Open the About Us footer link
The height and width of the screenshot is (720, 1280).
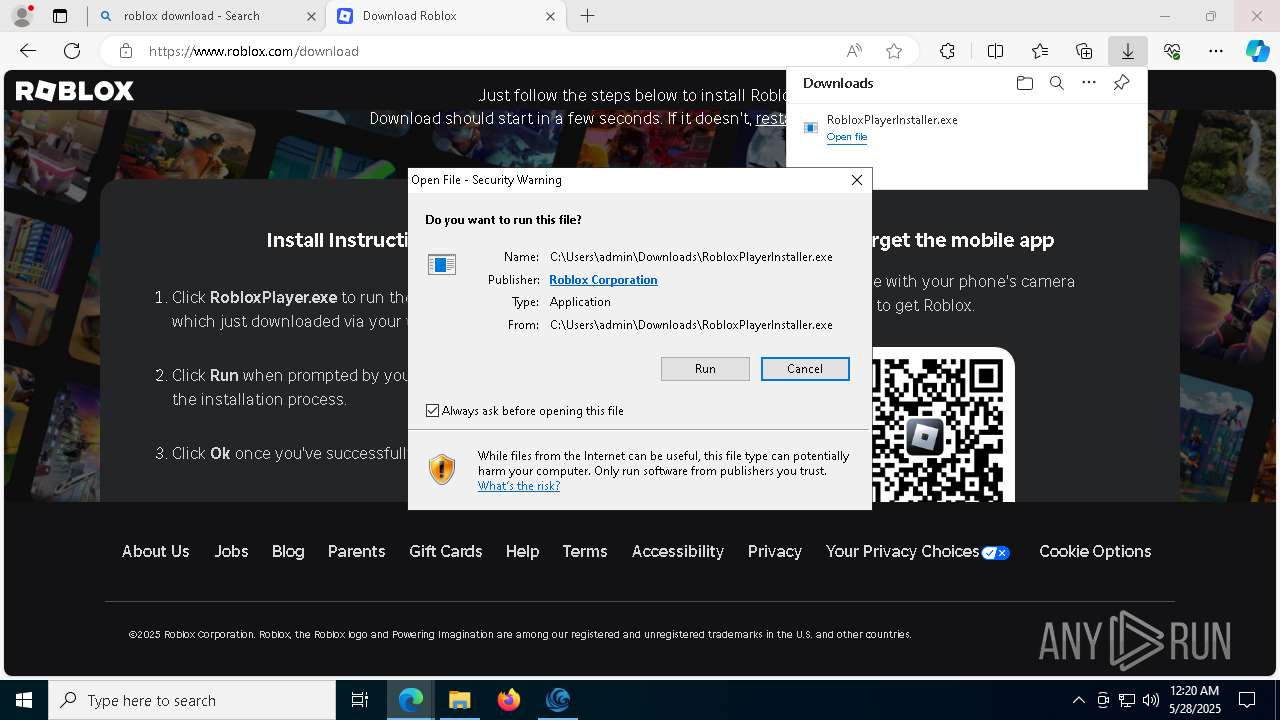coord(155,551)
